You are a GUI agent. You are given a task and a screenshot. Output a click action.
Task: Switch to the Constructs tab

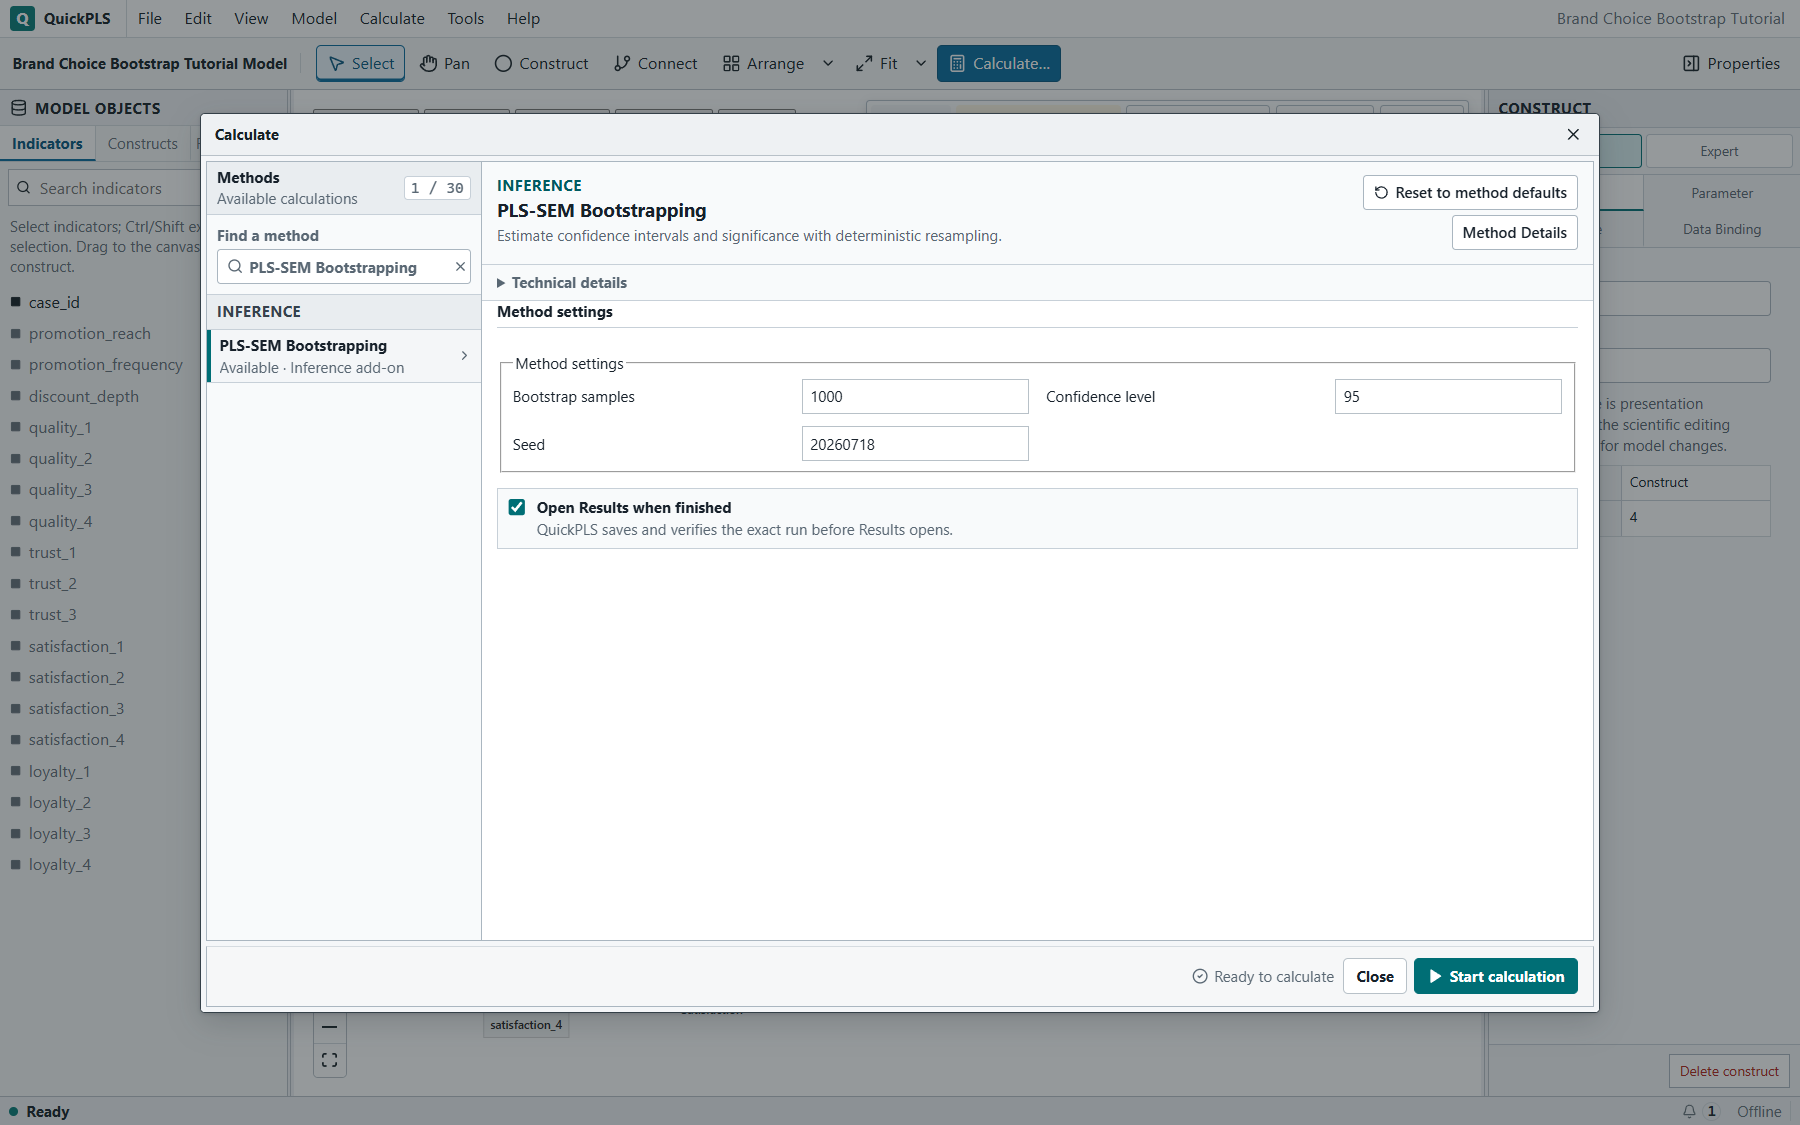142,143
